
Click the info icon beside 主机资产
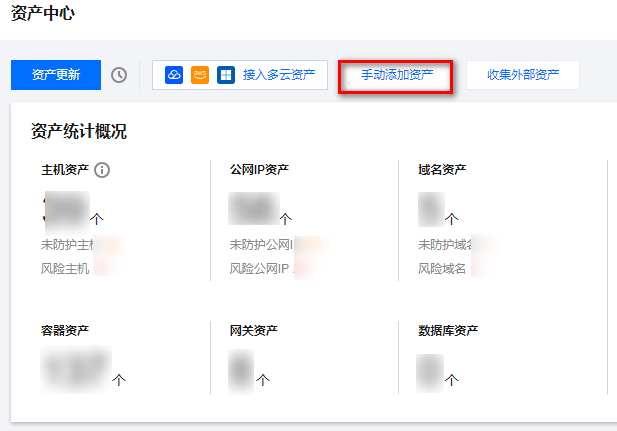pyautogui.click(x=102, y=170)
